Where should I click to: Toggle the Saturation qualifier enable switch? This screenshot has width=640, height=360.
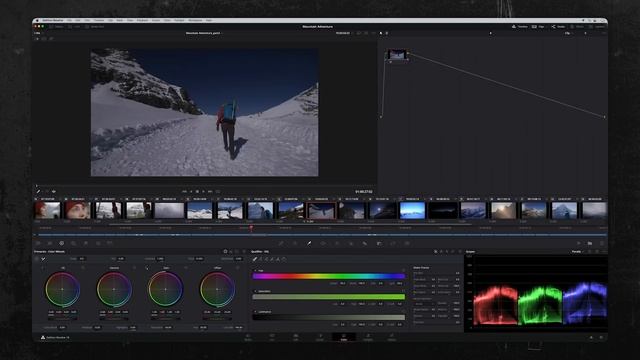(256, 291)
